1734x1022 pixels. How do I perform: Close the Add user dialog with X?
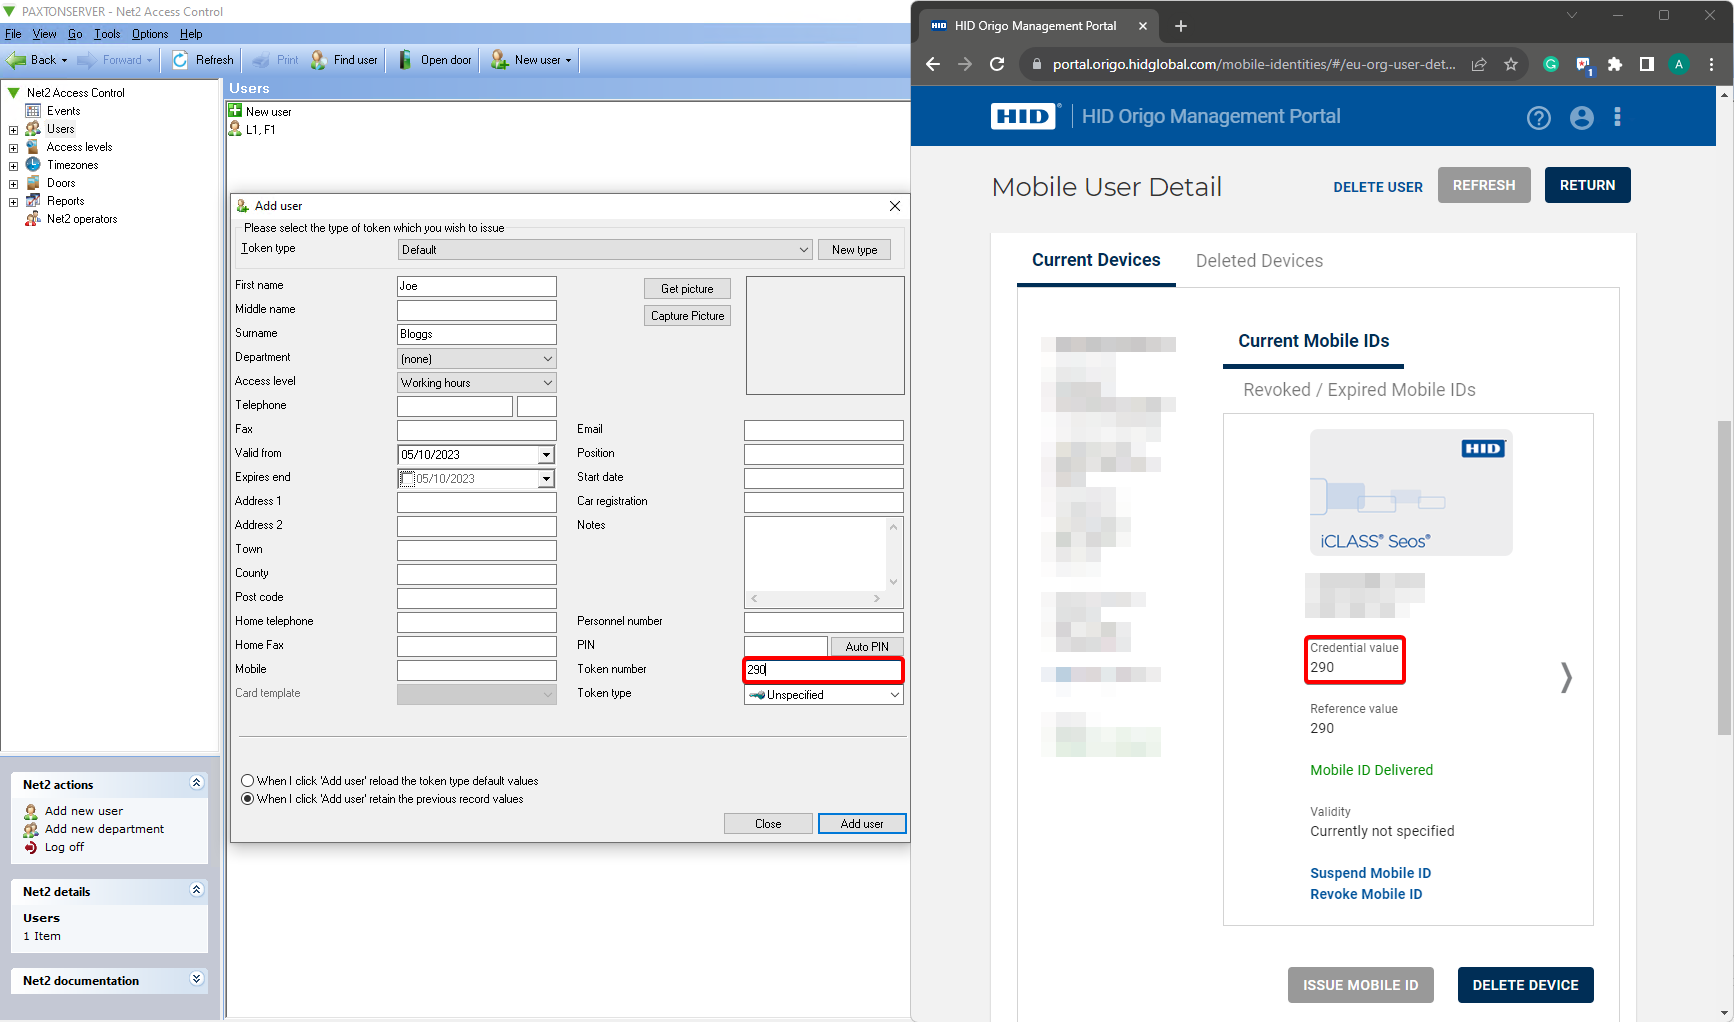pos(895,206)
